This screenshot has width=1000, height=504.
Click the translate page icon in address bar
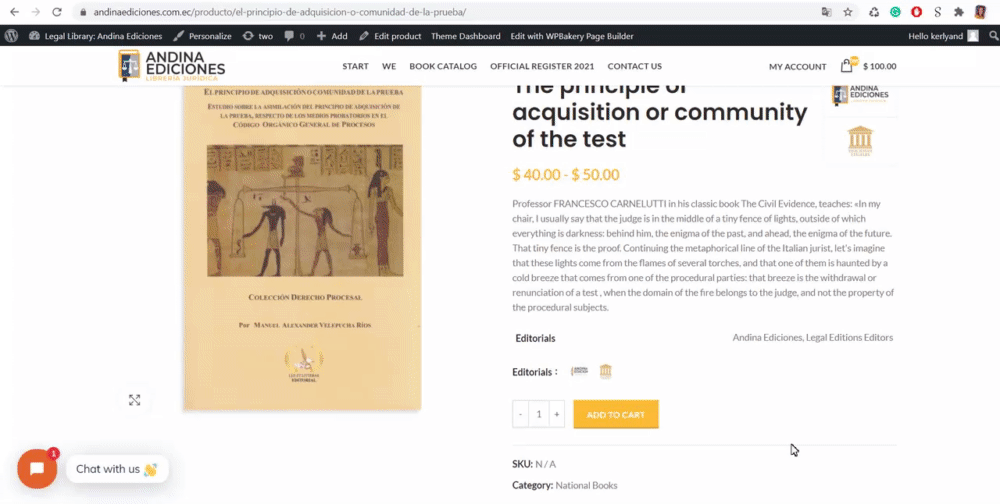tap(827, 12)
